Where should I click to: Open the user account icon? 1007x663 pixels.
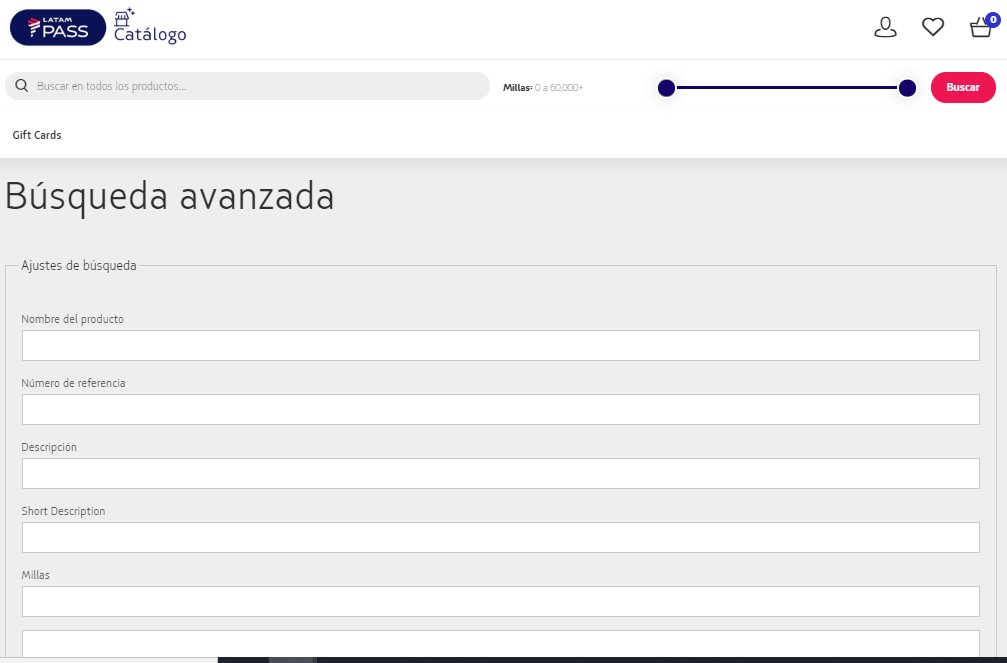tap(885, 27)
